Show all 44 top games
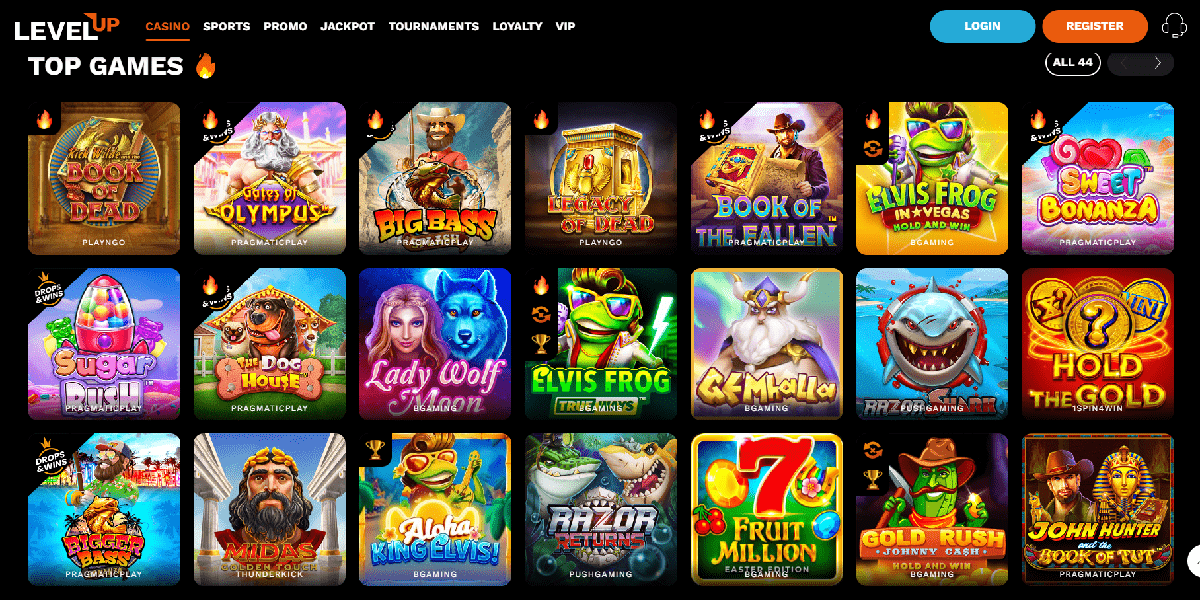The height and width of the screenshot is (600, 1200). point(1073,63)
